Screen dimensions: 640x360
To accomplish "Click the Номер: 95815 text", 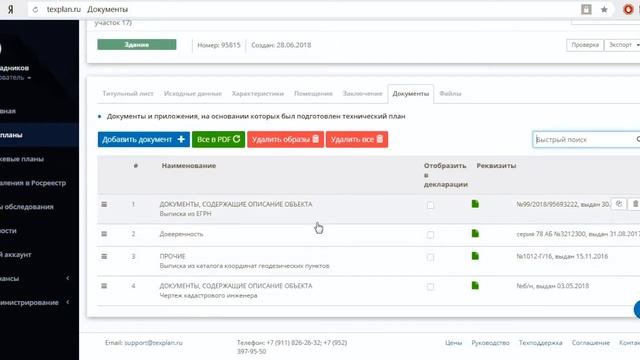I will click(219, 45).
